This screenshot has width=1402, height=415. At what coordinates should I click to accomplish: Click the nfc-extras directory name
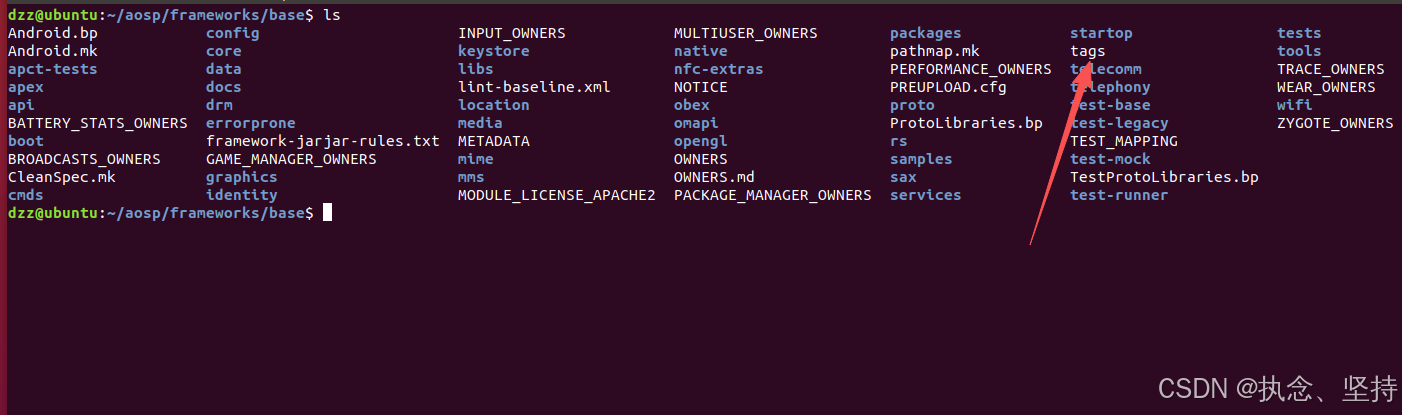[x=719, y=69]
